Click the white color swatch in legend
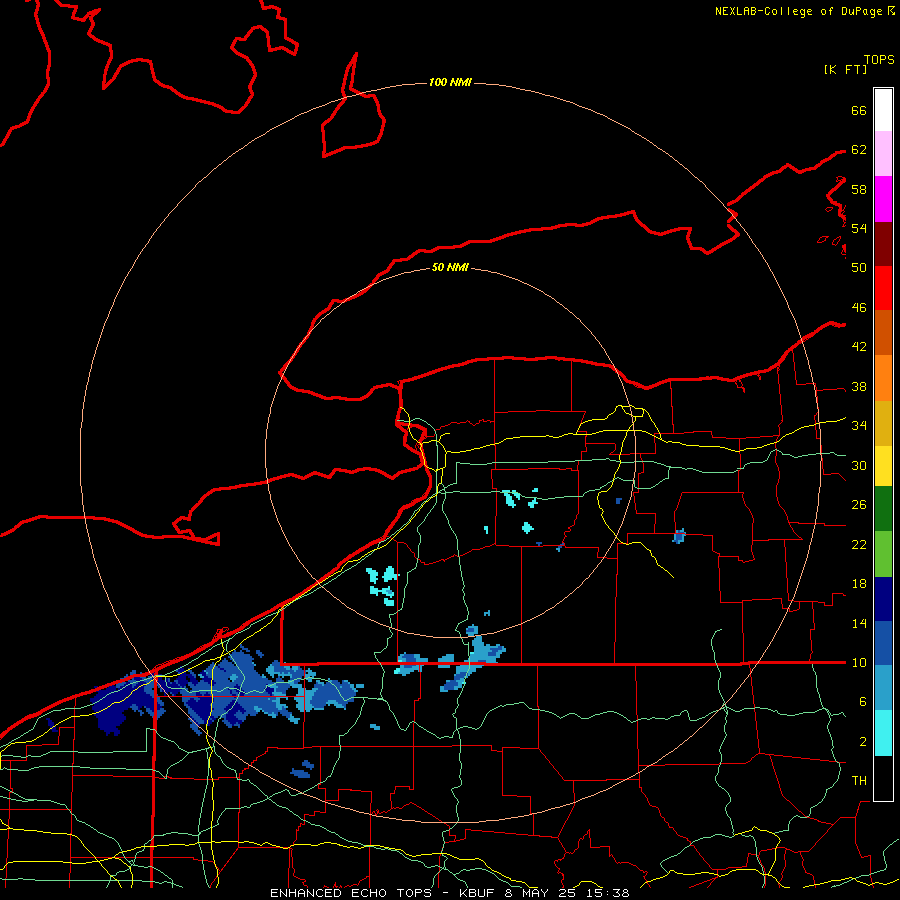The height and width of the screenshot is (900, 900). [x=883, y=110]
